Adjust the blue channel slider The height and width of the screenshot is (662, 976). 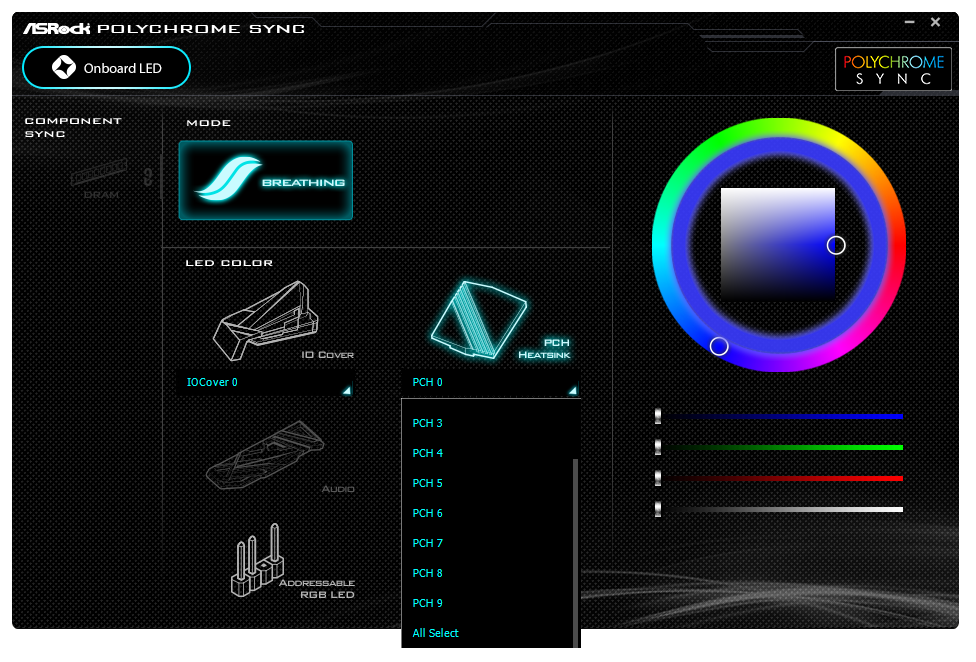(x=779, y=416)
